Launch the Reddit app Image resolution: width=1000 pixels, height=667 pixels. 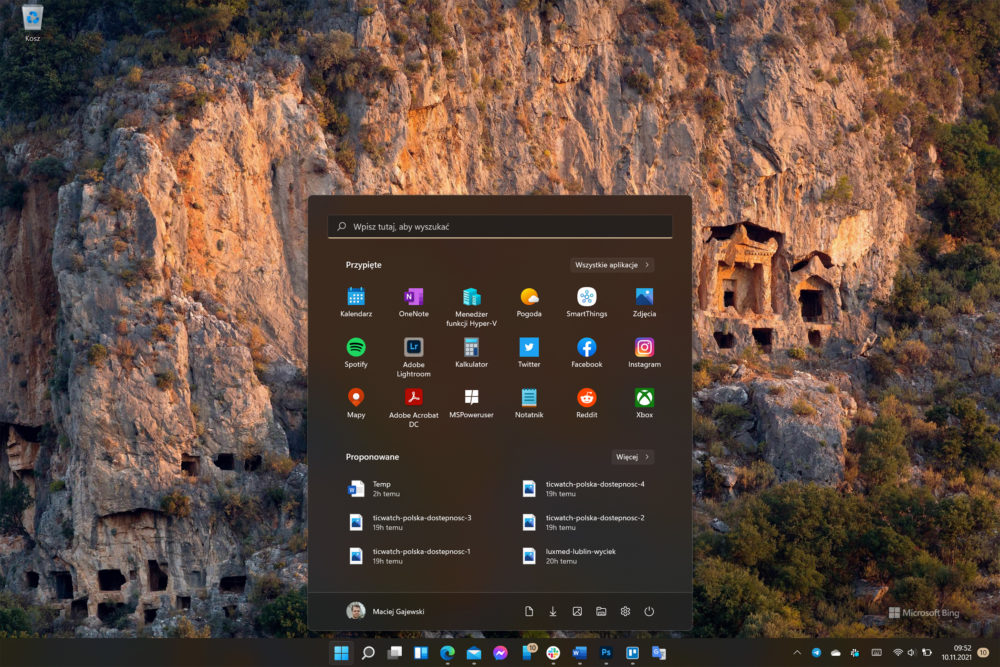(587, 403)
